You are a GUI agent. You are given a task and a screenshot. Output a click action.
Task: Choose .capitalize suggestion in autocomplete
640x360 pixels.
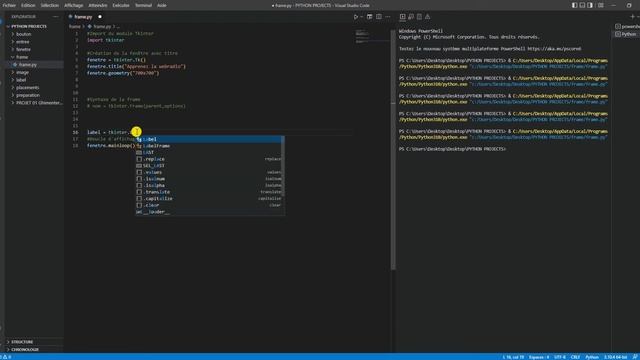pos(208,198)
